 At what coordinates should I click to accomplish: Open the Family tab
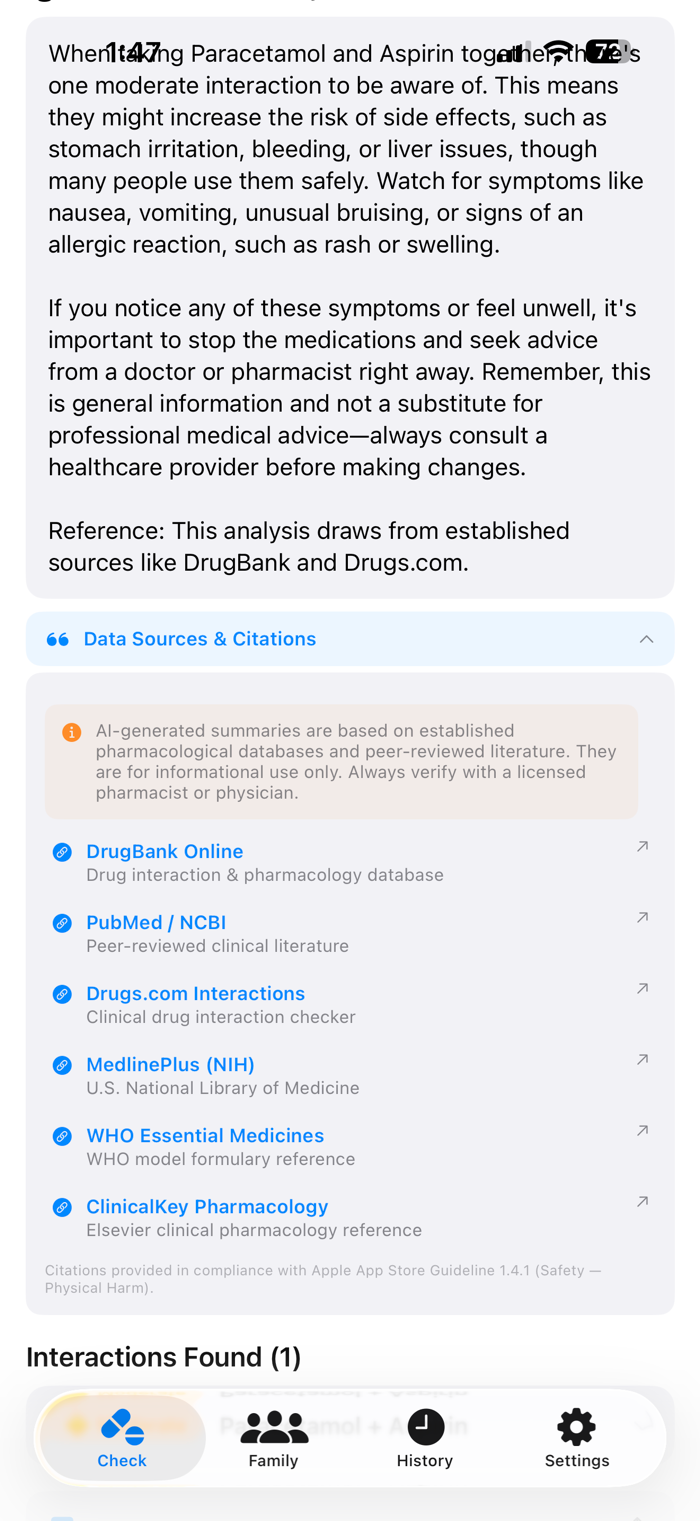point(273,1438)
